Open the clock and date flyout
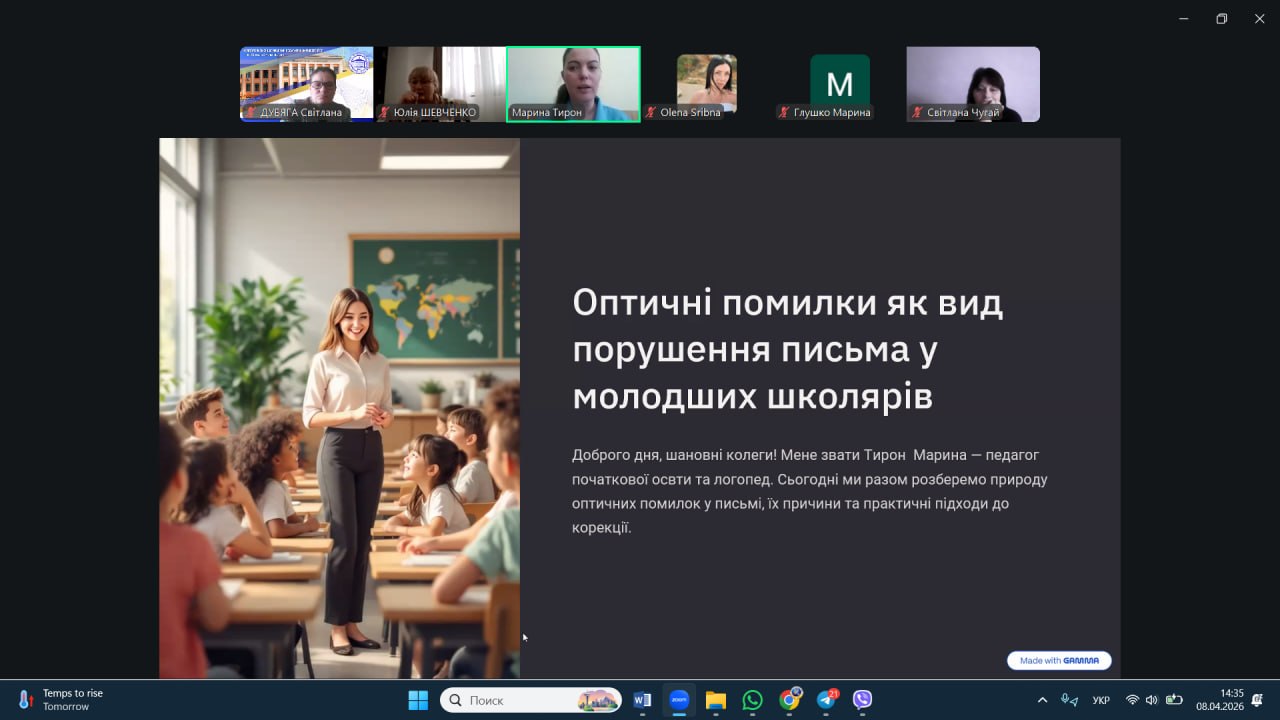This screenshot has height=720, width=1280. point(1219,700)
